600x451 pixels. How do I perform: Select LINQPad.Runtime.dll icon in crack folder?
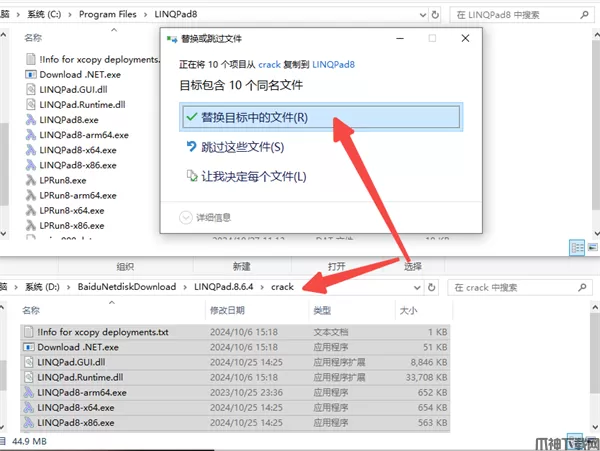(x=29, y=377)
